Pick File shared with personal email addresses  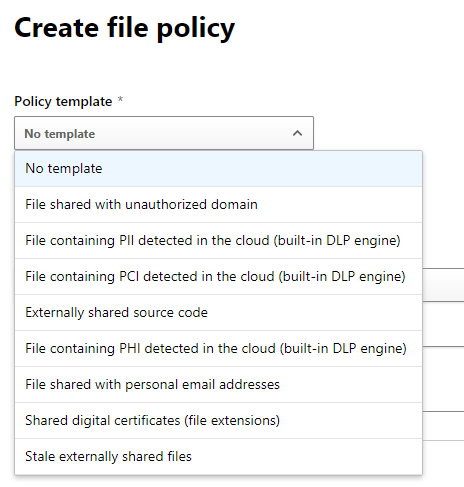[x=218, y=385]
